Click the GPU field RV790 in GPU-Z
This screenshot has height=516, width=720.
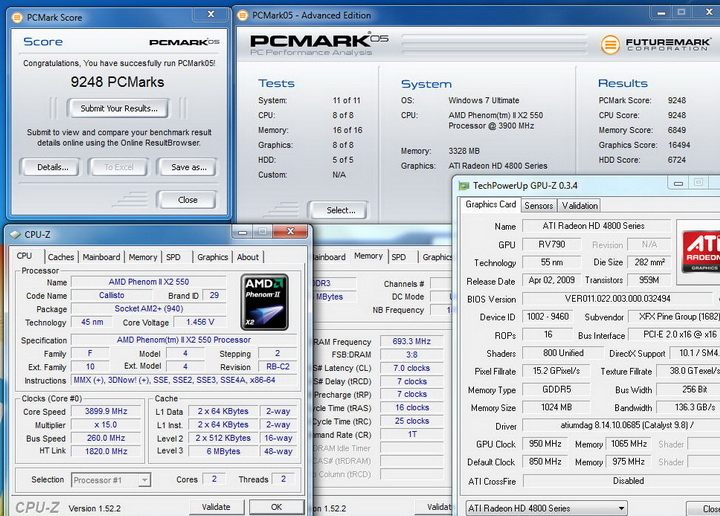[551, 244]
